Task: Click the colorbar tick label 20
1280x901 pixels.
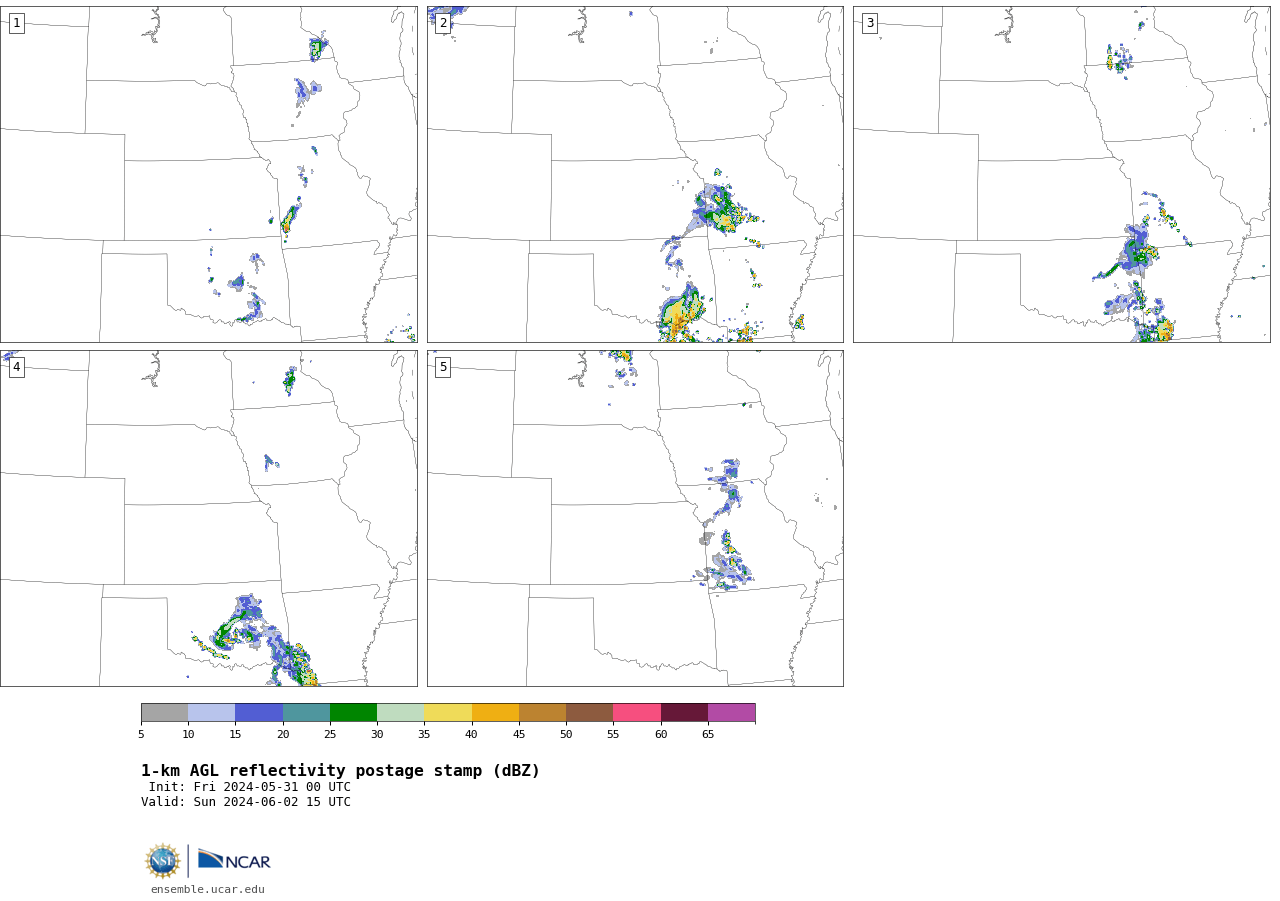Action: pyautogui.click(x=283, y=735)
